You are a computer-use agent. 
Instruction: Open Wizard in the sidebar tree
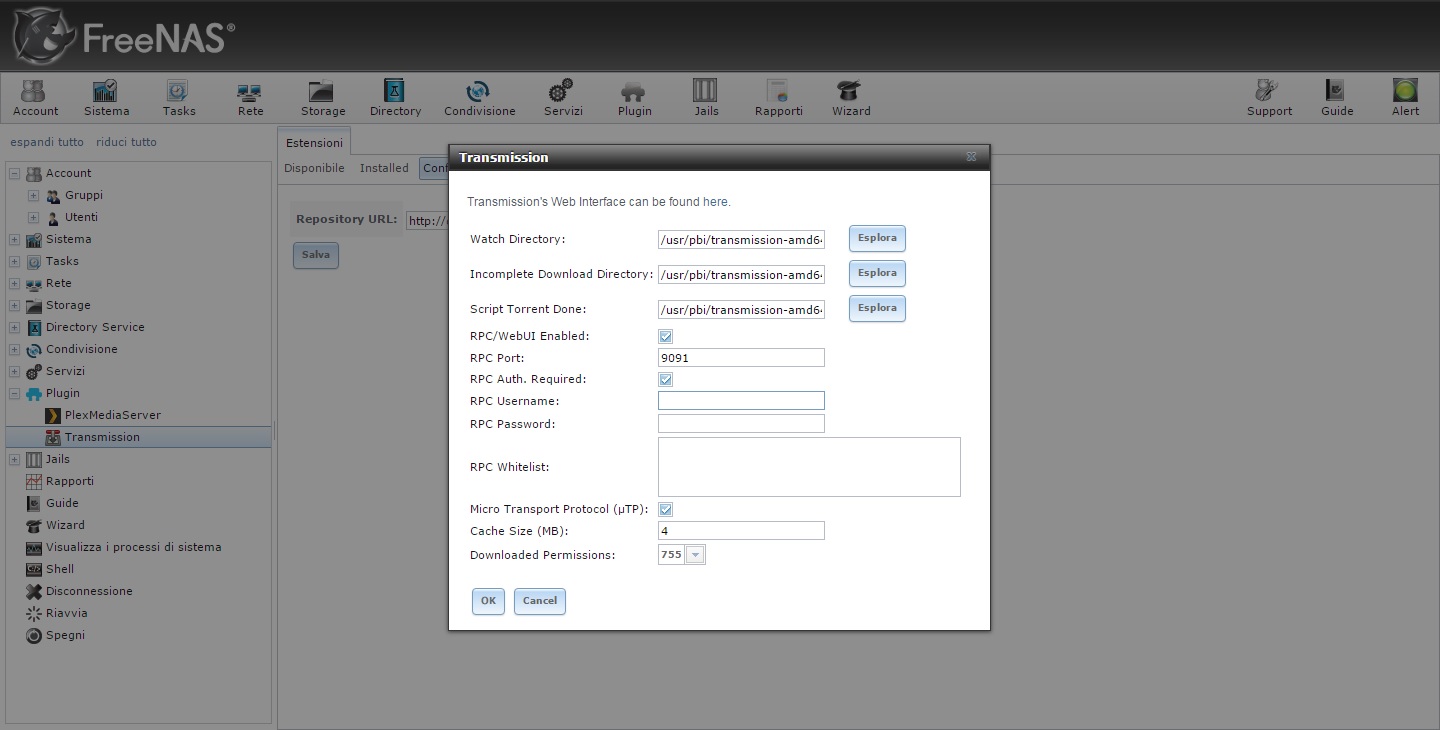65,525
